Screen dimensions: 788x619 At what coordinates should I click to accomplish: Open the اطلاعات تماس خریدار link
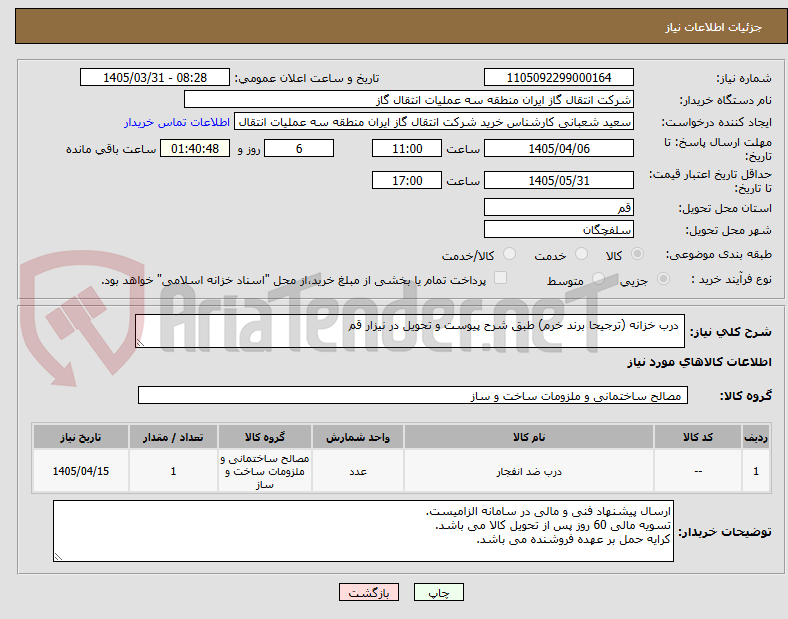[177, 122]
